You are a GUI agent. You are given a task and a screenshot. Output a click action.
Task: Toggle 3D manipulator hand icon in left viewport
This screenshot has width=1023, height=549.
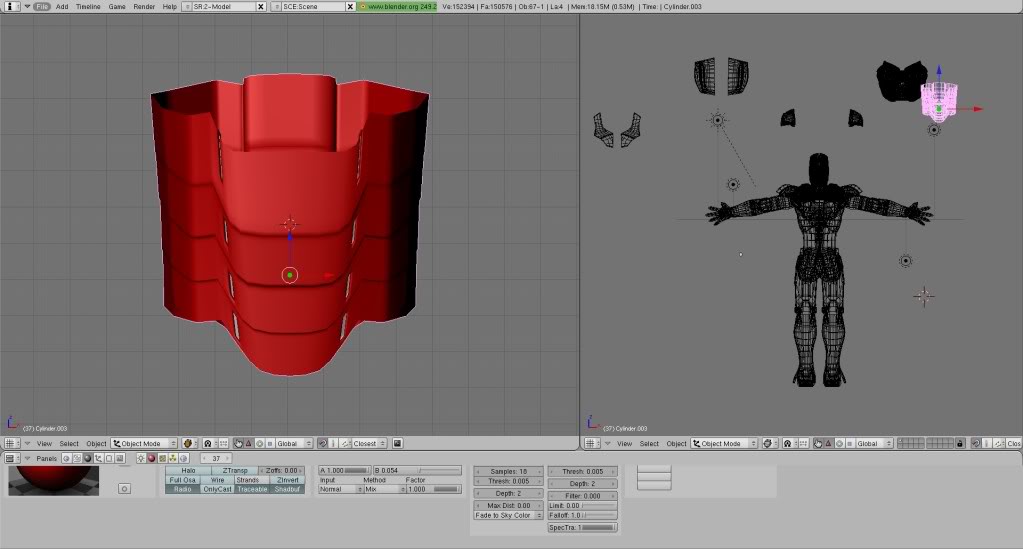click(x=239, y=443)
